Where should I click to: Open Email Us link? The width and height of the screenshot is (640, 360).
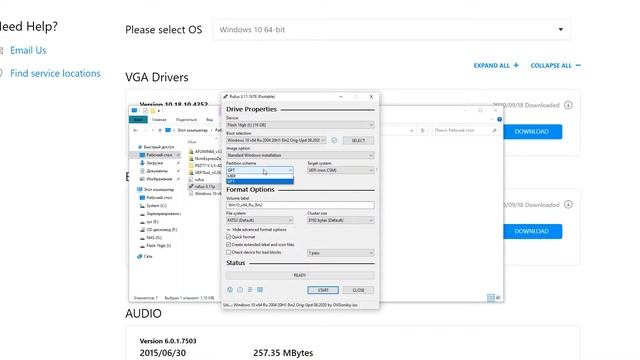click(28, 50)
